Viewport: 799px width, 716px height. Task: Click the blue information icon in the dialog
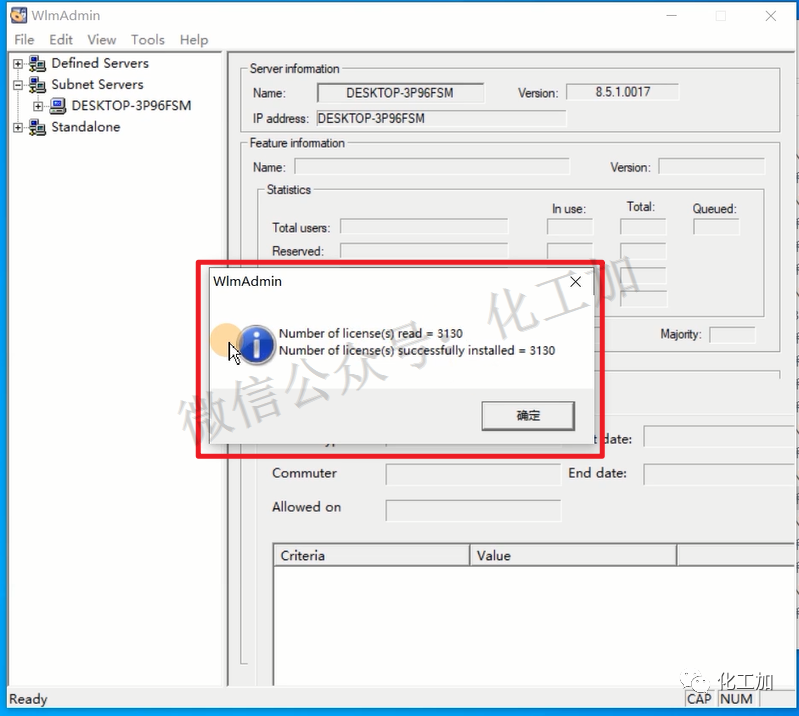coord(256,344)
